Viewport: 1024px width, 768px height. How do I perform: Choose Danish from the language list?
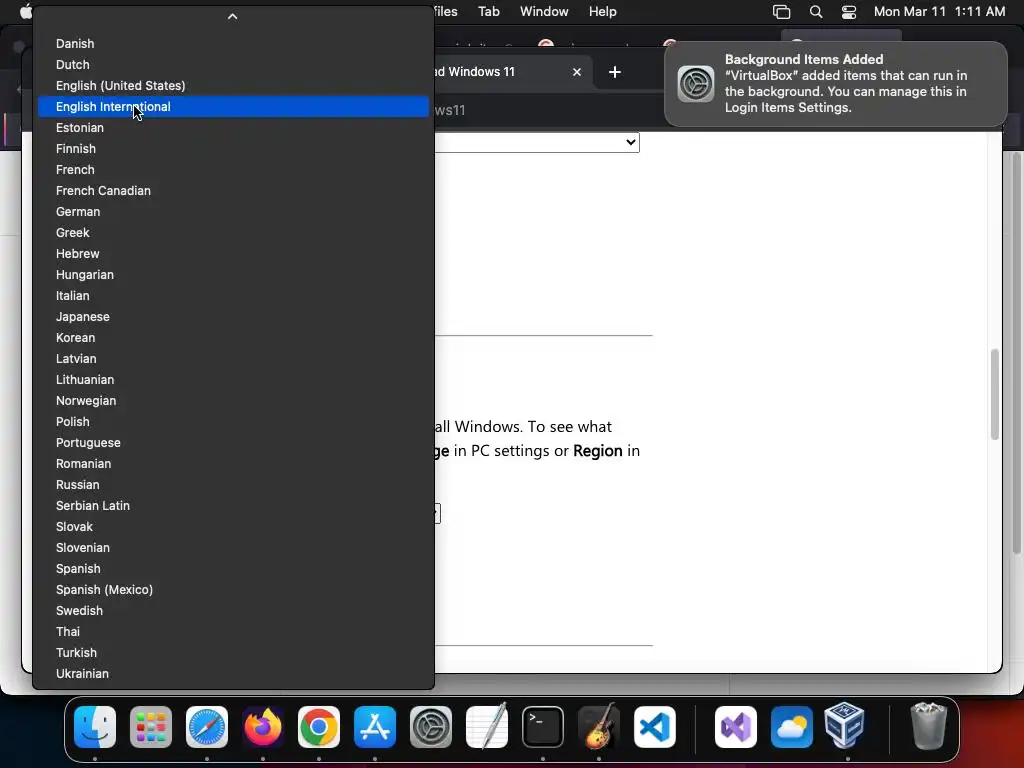point(233,44)
